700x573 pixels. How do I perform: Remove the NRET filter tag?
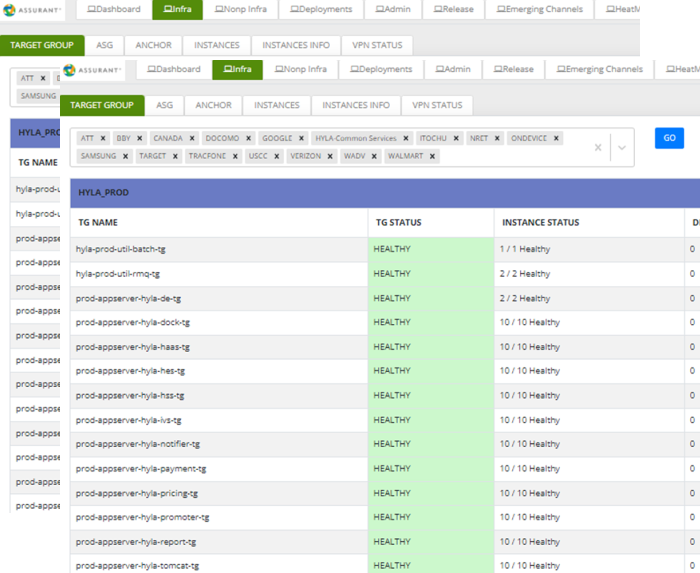coord(497,138)
